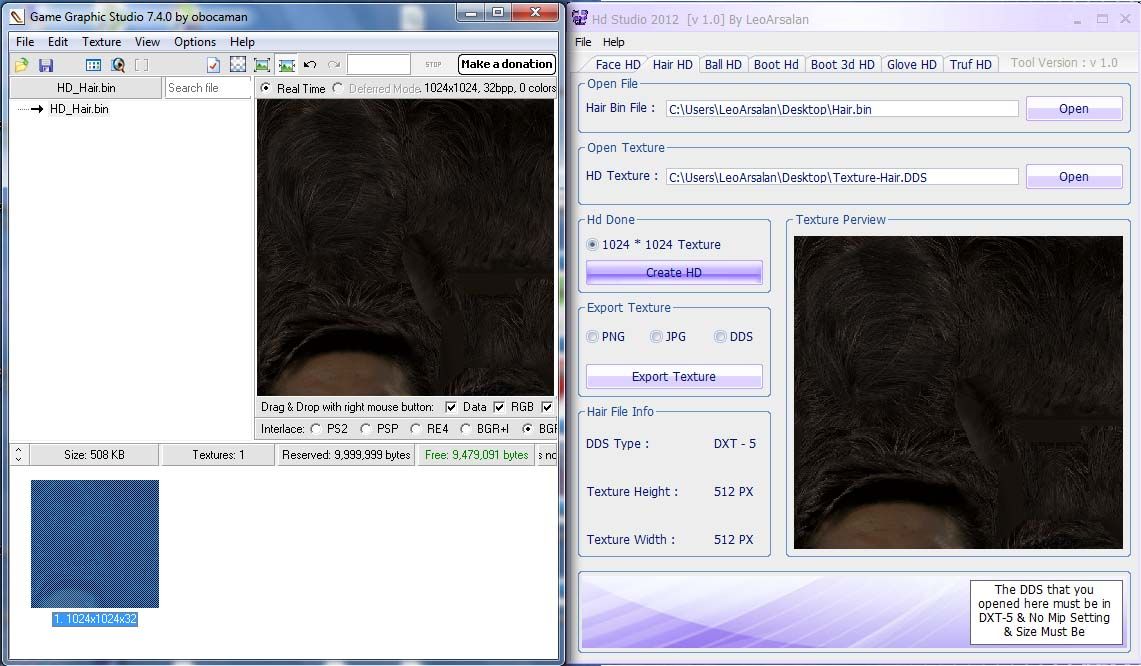Click the save floppy disk icon

point(46,65)
